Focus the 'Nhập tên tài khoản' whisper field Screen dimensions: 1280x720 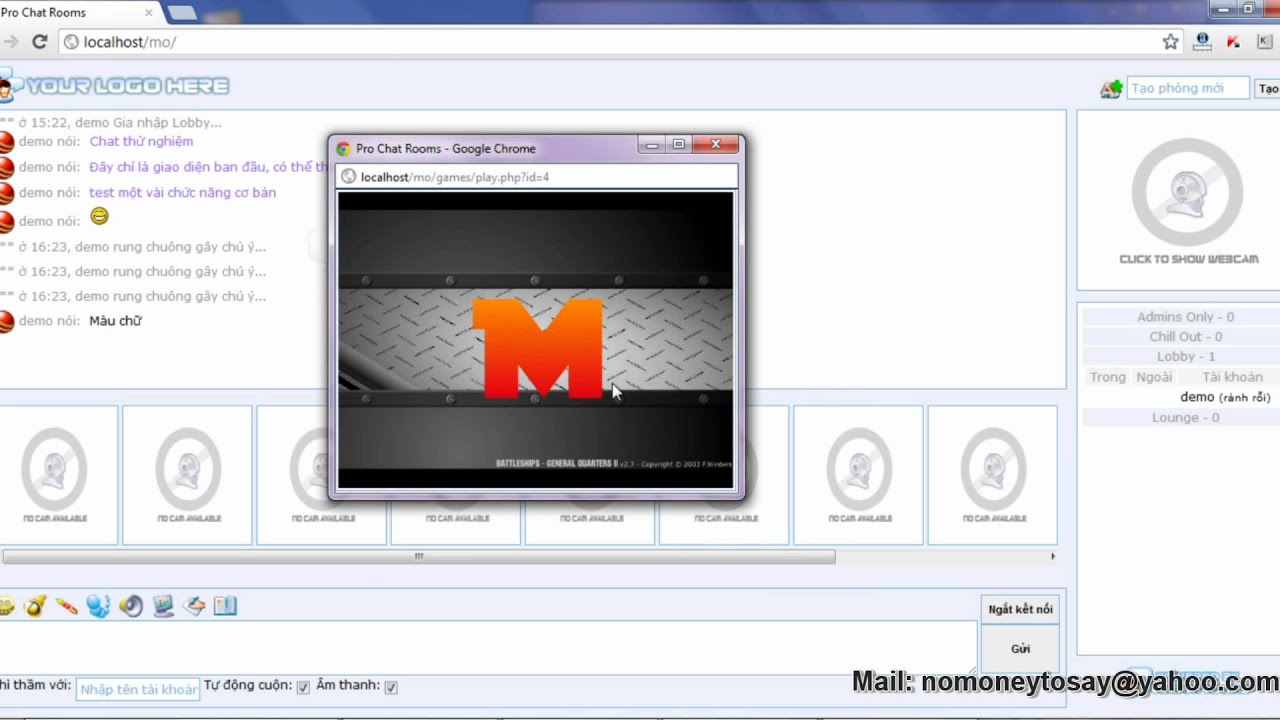coord(138,689)
